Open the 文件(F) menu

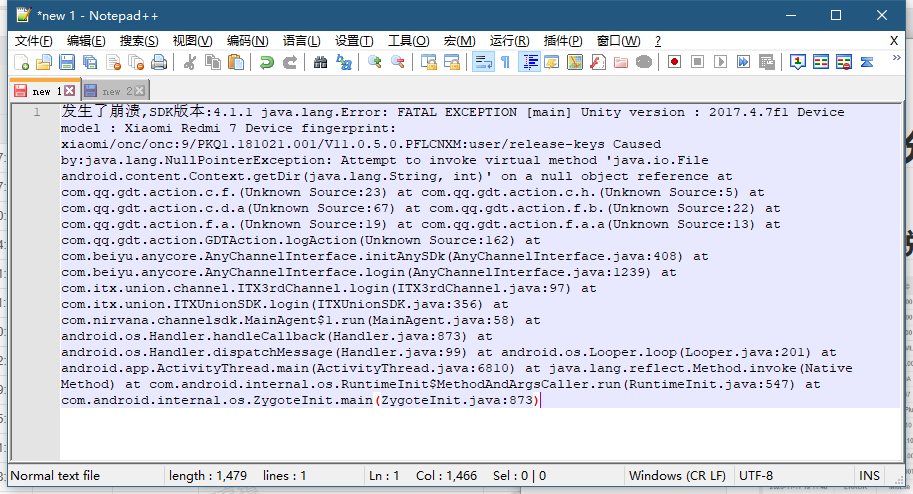[33, 41]
